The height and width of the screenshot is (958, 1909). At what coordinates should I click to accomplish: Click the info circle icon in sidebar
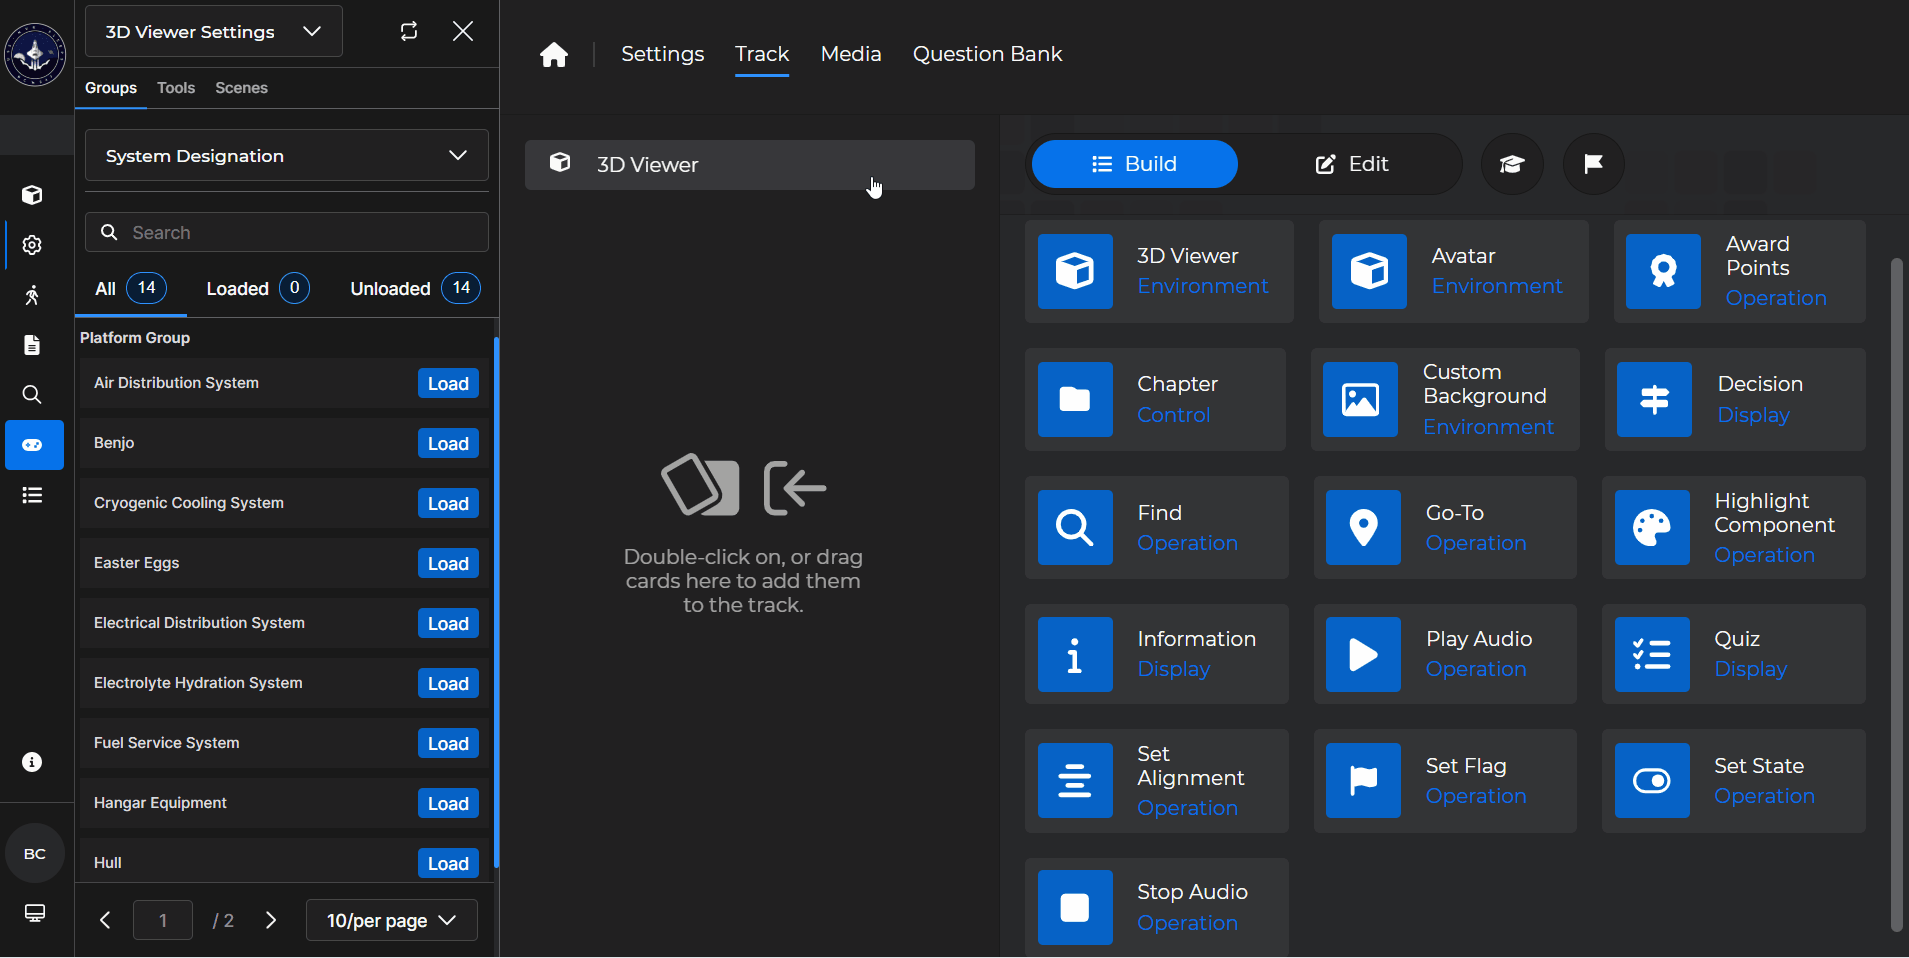(32, 762)
